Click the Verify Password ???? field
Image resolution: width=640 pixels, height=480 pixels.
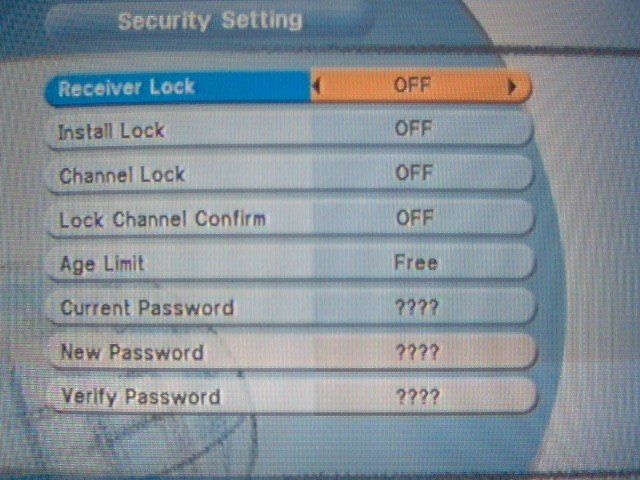(x=418, y=397)
